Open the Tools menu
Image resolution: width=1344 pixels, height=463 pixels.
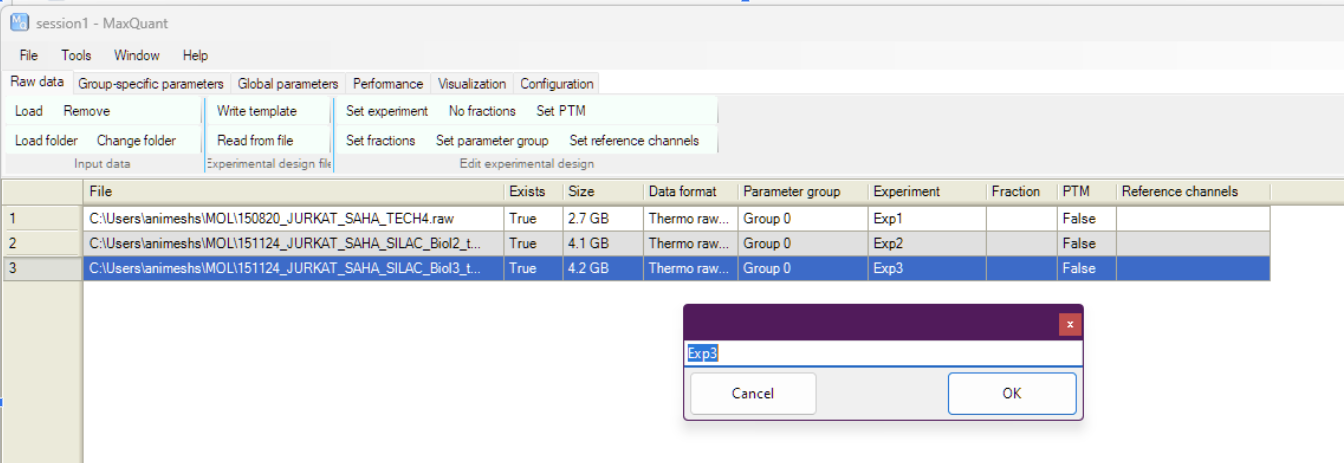click(76, 56)
